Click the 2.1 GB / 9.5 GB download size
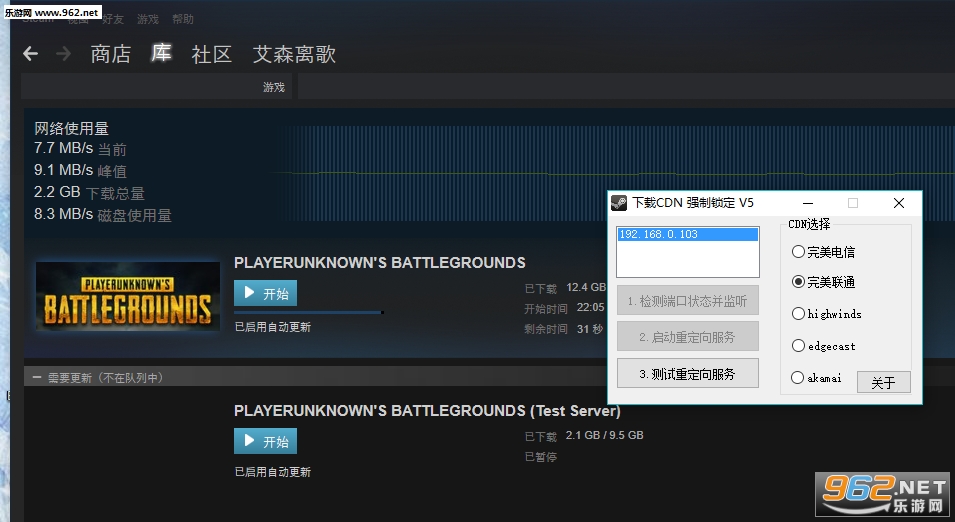 tap(604, 436)
